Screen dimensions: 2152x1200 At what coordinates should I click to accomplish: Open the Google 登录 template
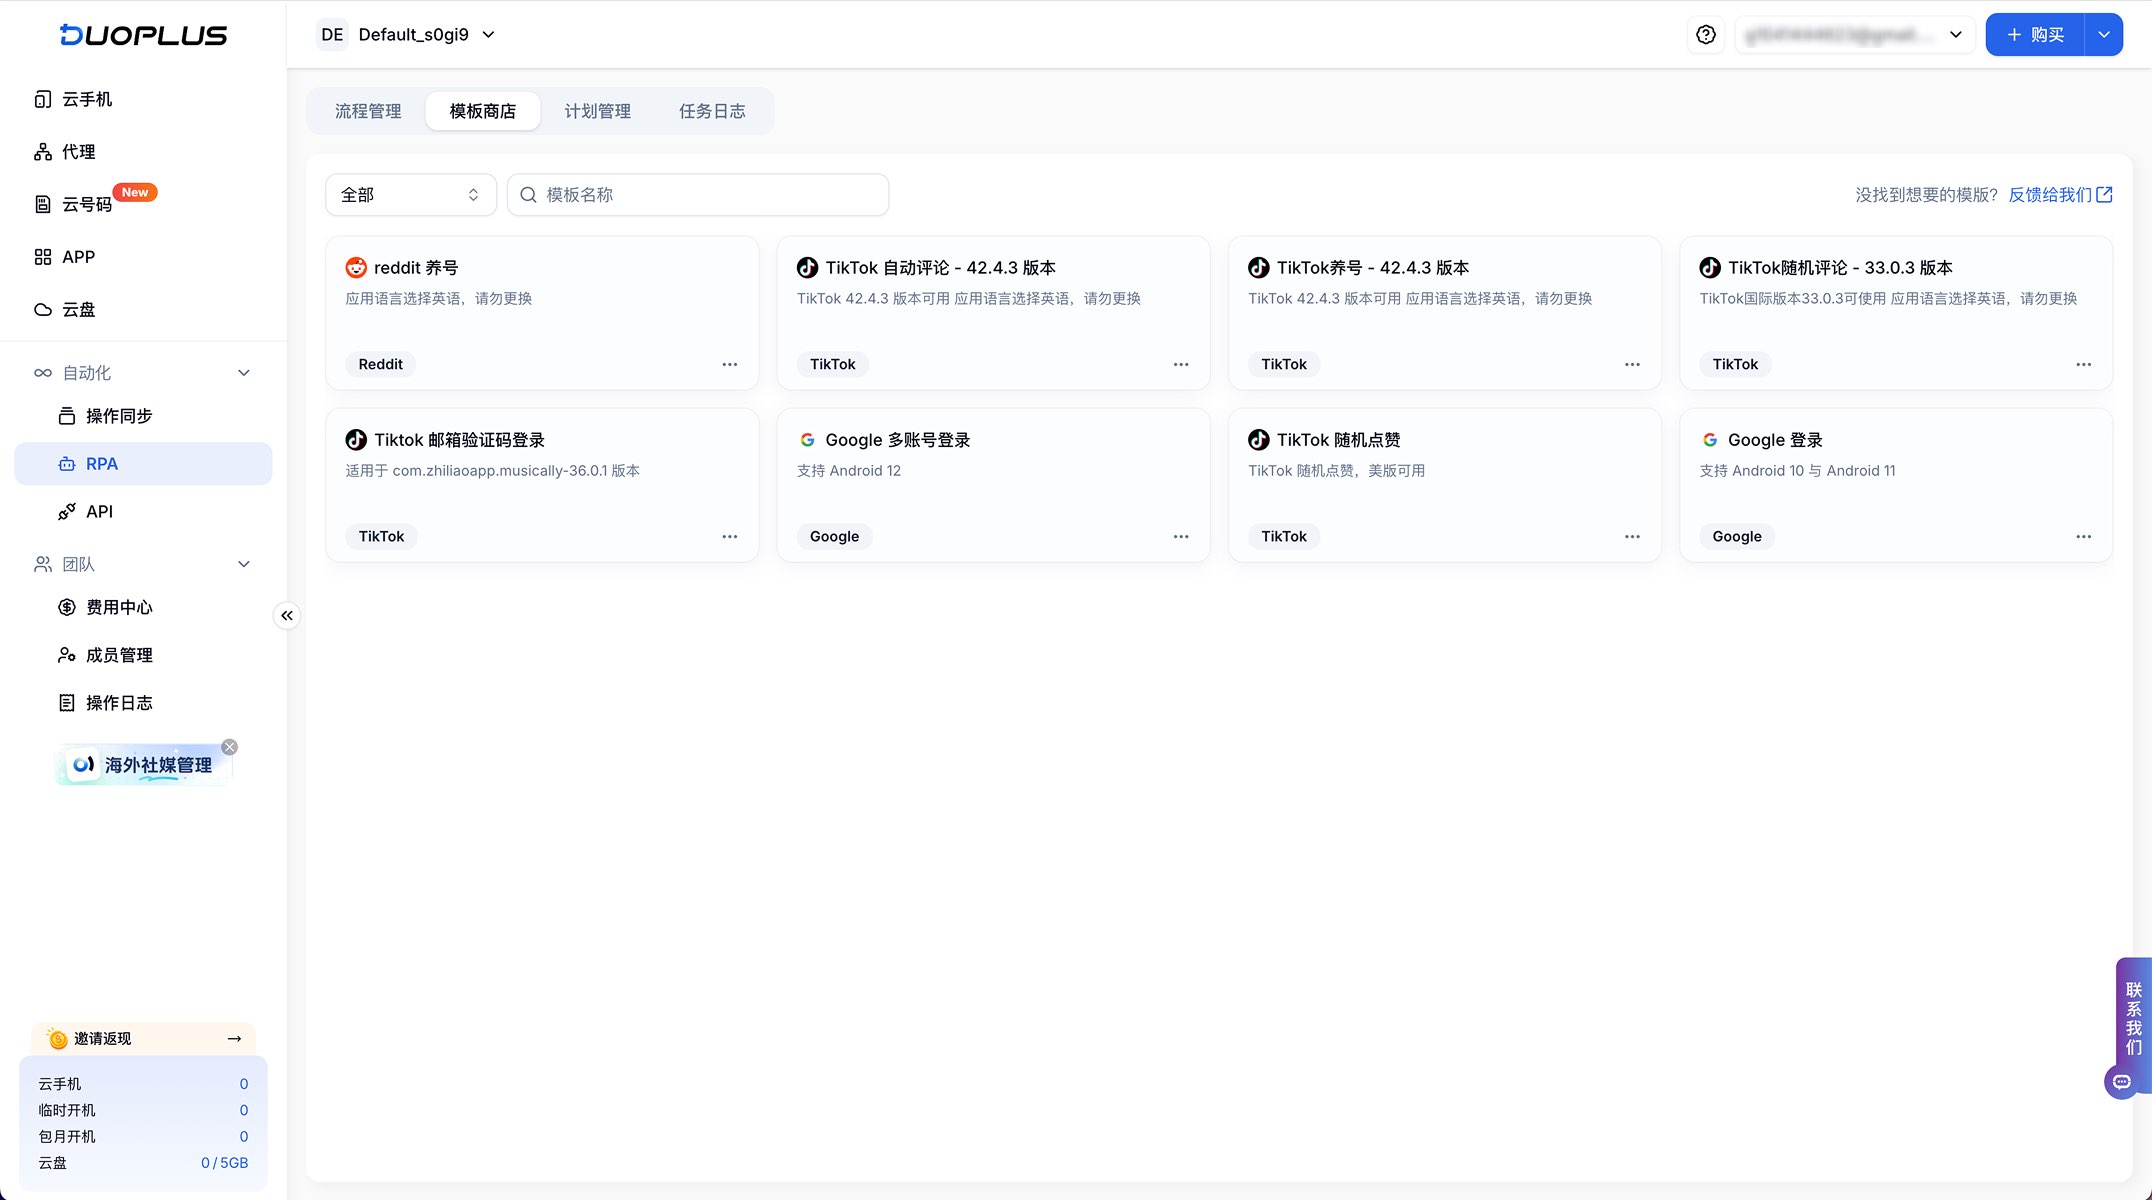pos(1895,485)
